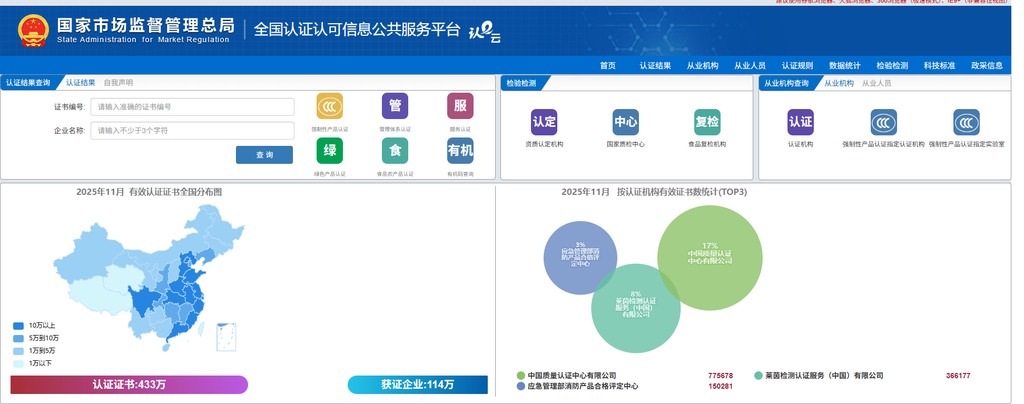
Task: Select the 食品复检机构 icon
Action: (x=707, y=122)
